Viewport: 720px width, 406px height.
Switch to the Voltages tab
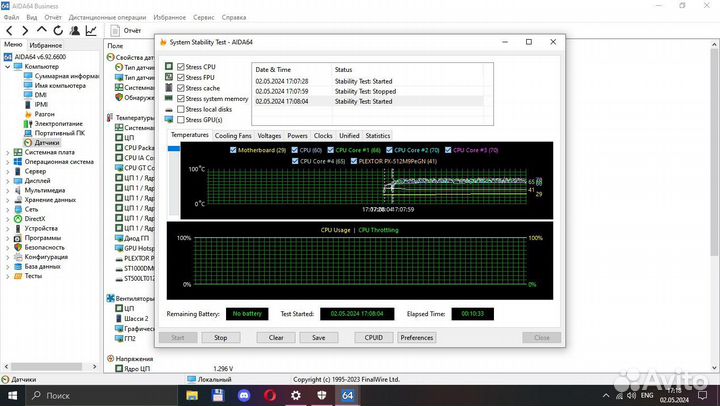point(269,135)
